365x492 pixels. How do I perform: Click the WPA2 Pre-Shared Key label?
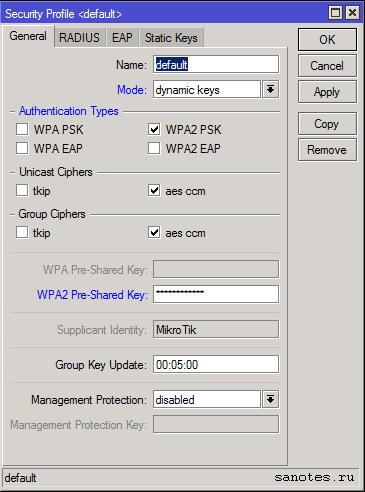tap(92, 295)
